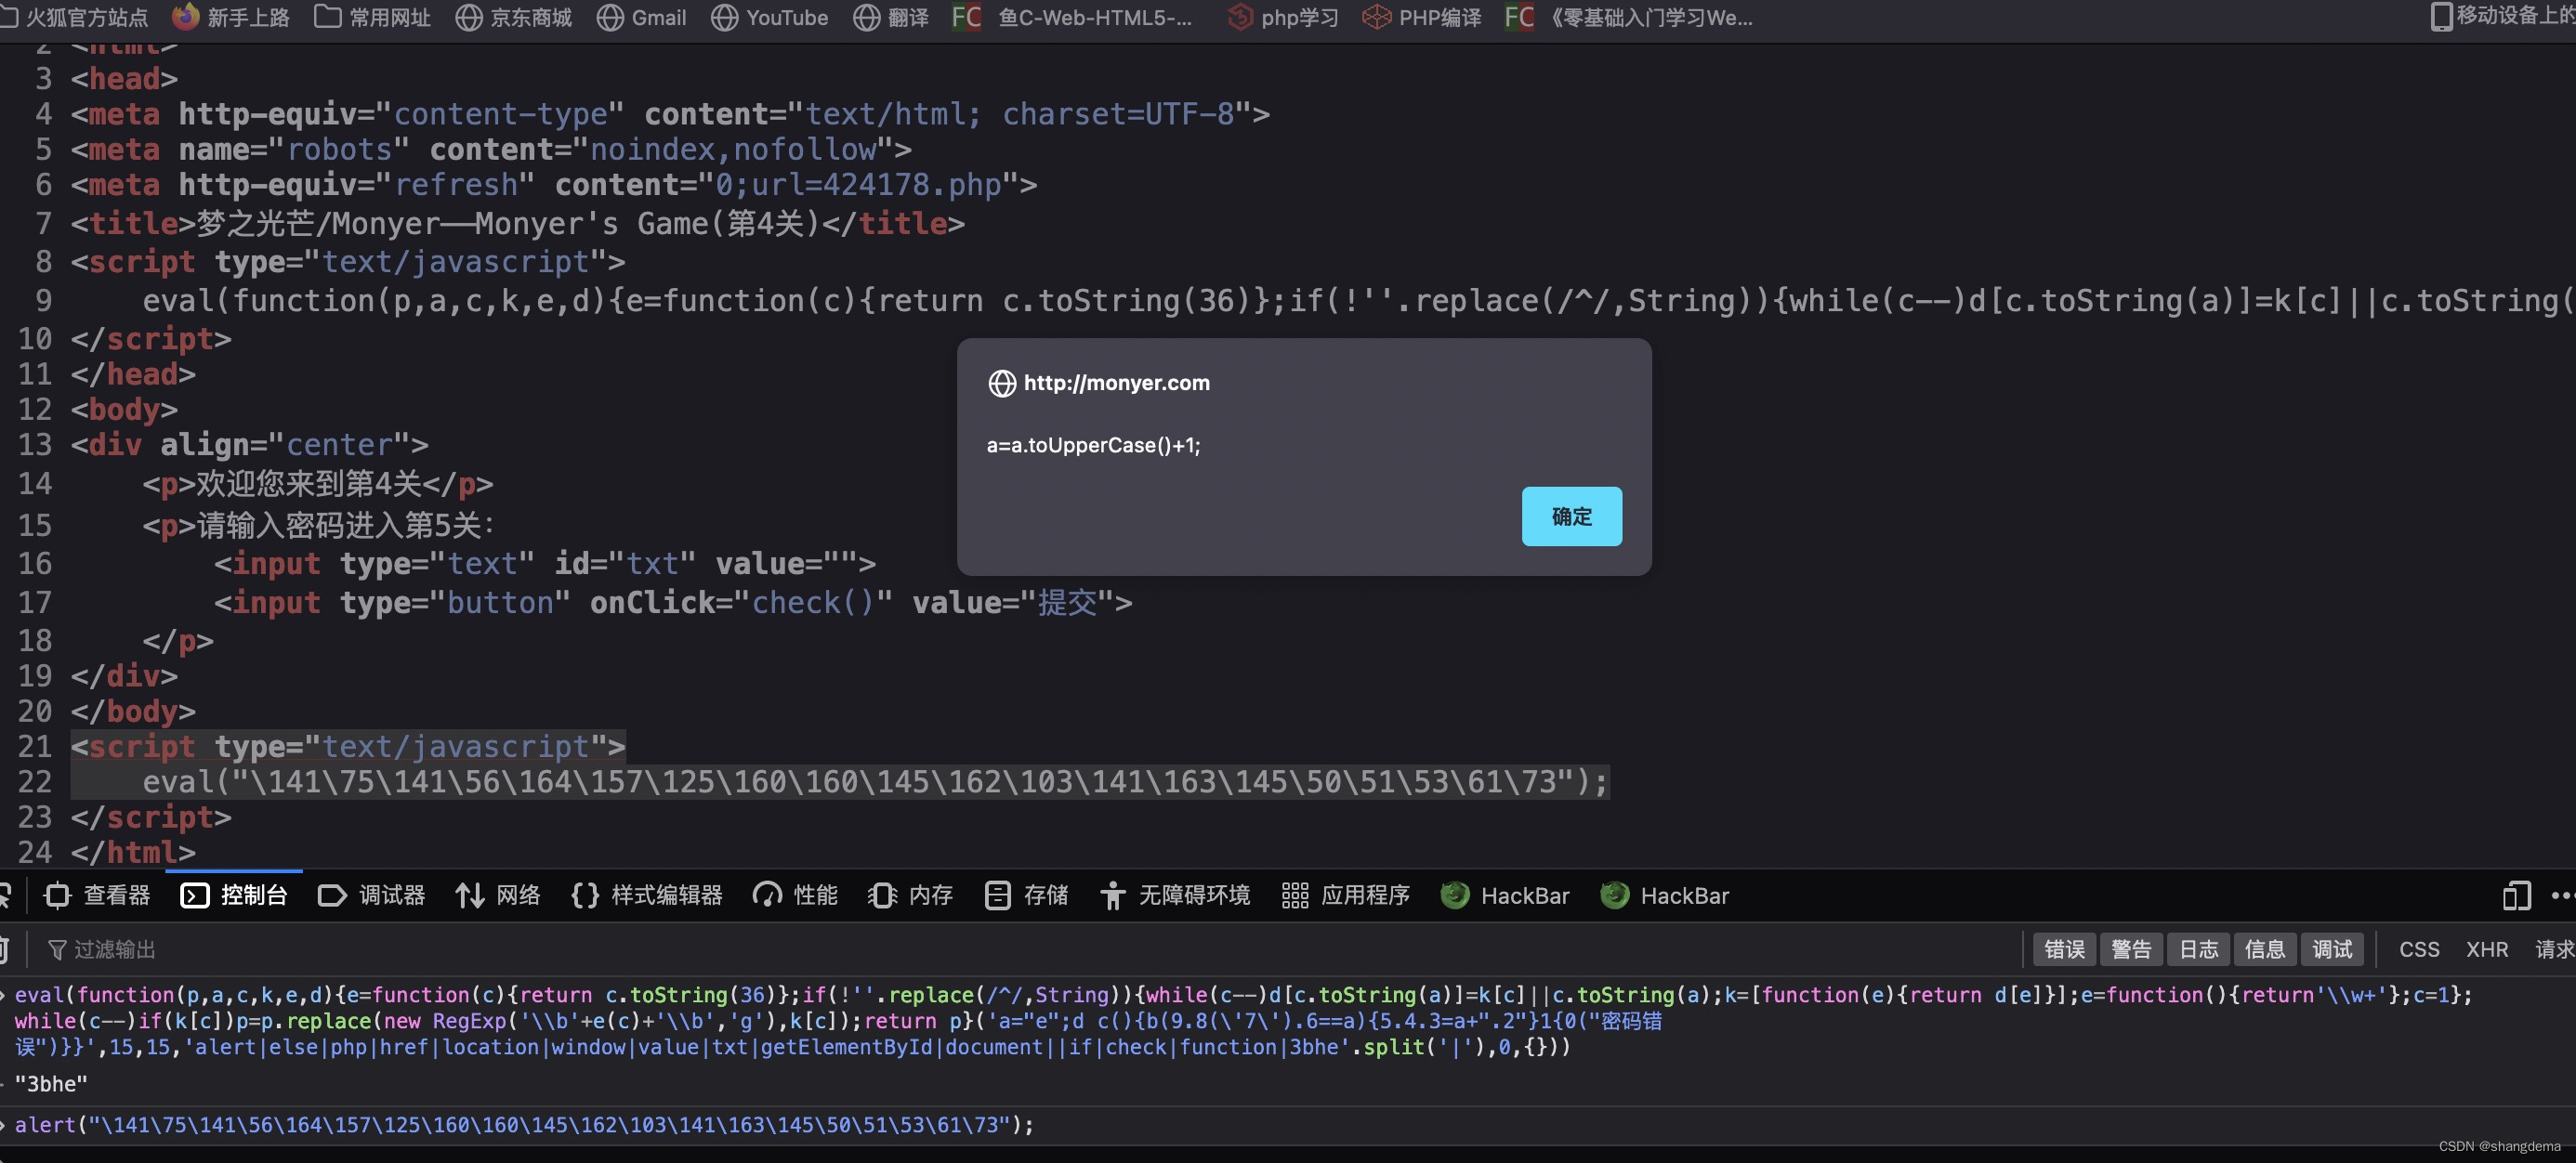Click the Firefox icon of 新手上路
Image resolution: width=2576 pixels, height=1163 pixels.
point(185,16)
